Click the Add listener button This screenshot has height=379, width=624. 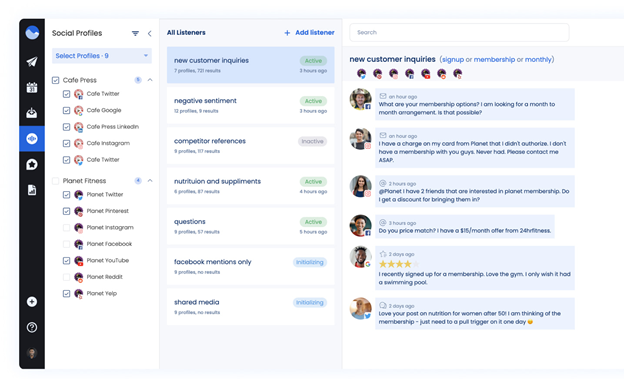click(310, 33)
